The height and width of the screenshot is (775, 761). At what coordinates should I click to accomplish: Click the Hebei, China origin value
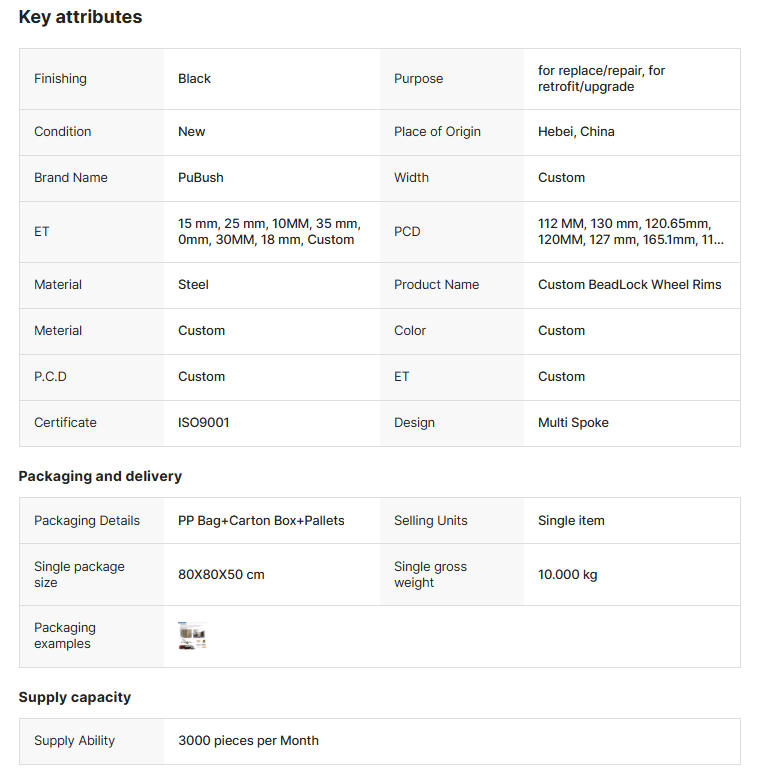click(576, 132)
